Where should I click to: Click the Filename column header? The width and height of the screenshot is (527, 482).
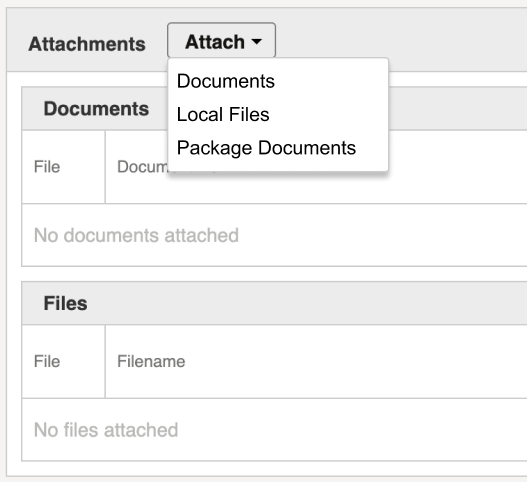coord(151,361)
